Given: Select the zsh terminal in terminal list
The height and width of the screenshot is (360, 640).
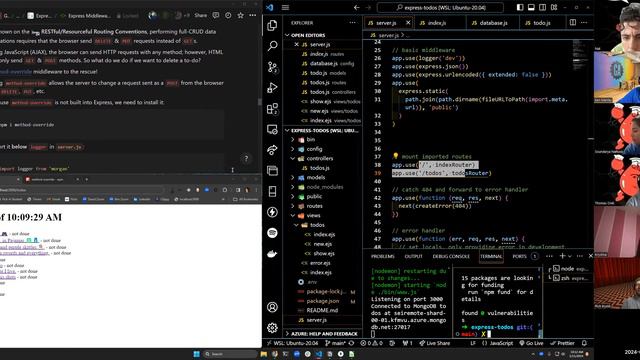Looking at the screenshot, I should click(571, 278).
